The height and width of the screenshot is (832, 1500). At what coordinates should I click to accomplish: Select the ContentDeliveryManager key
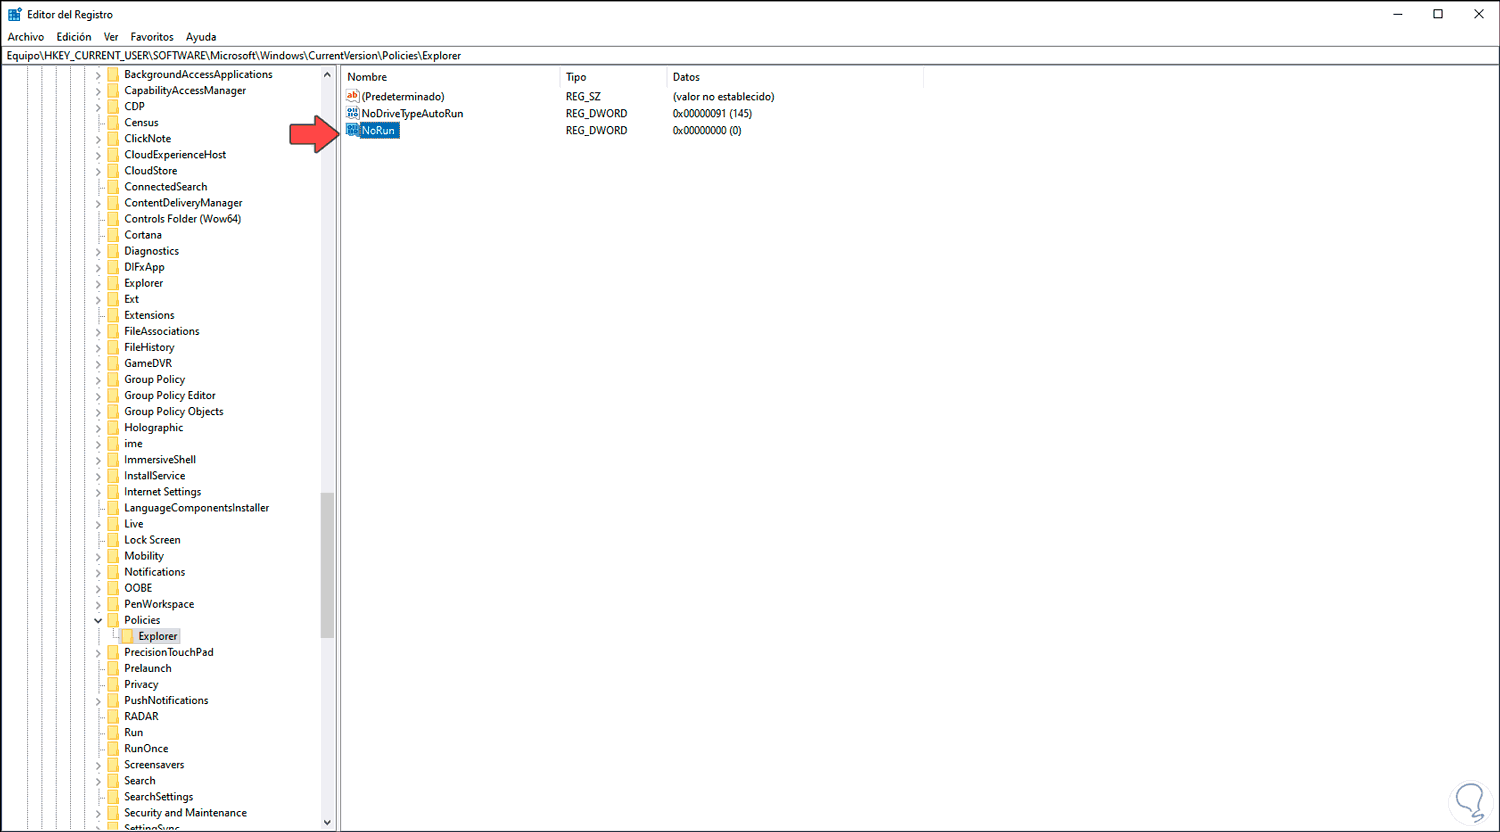pos(183,202)
